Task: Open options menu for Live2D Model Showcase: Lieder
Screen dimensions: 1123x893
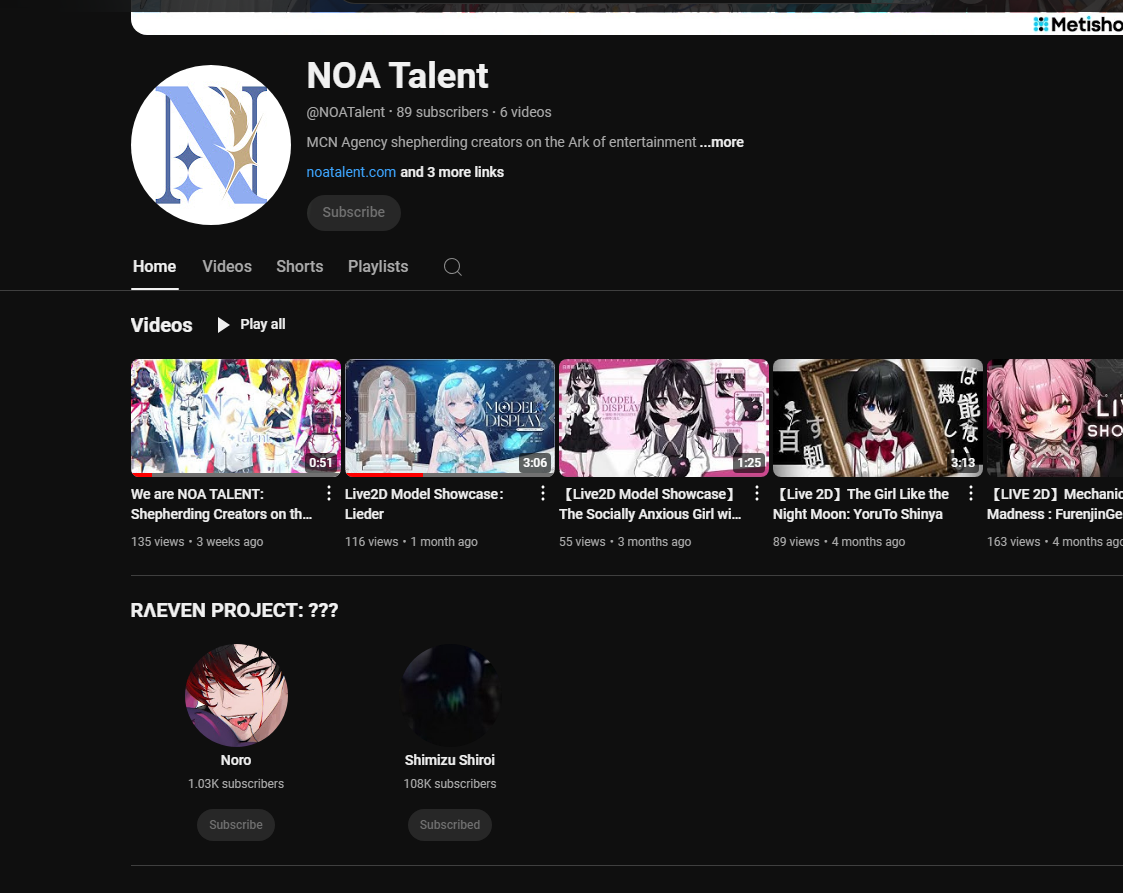Action: point(543,493)
